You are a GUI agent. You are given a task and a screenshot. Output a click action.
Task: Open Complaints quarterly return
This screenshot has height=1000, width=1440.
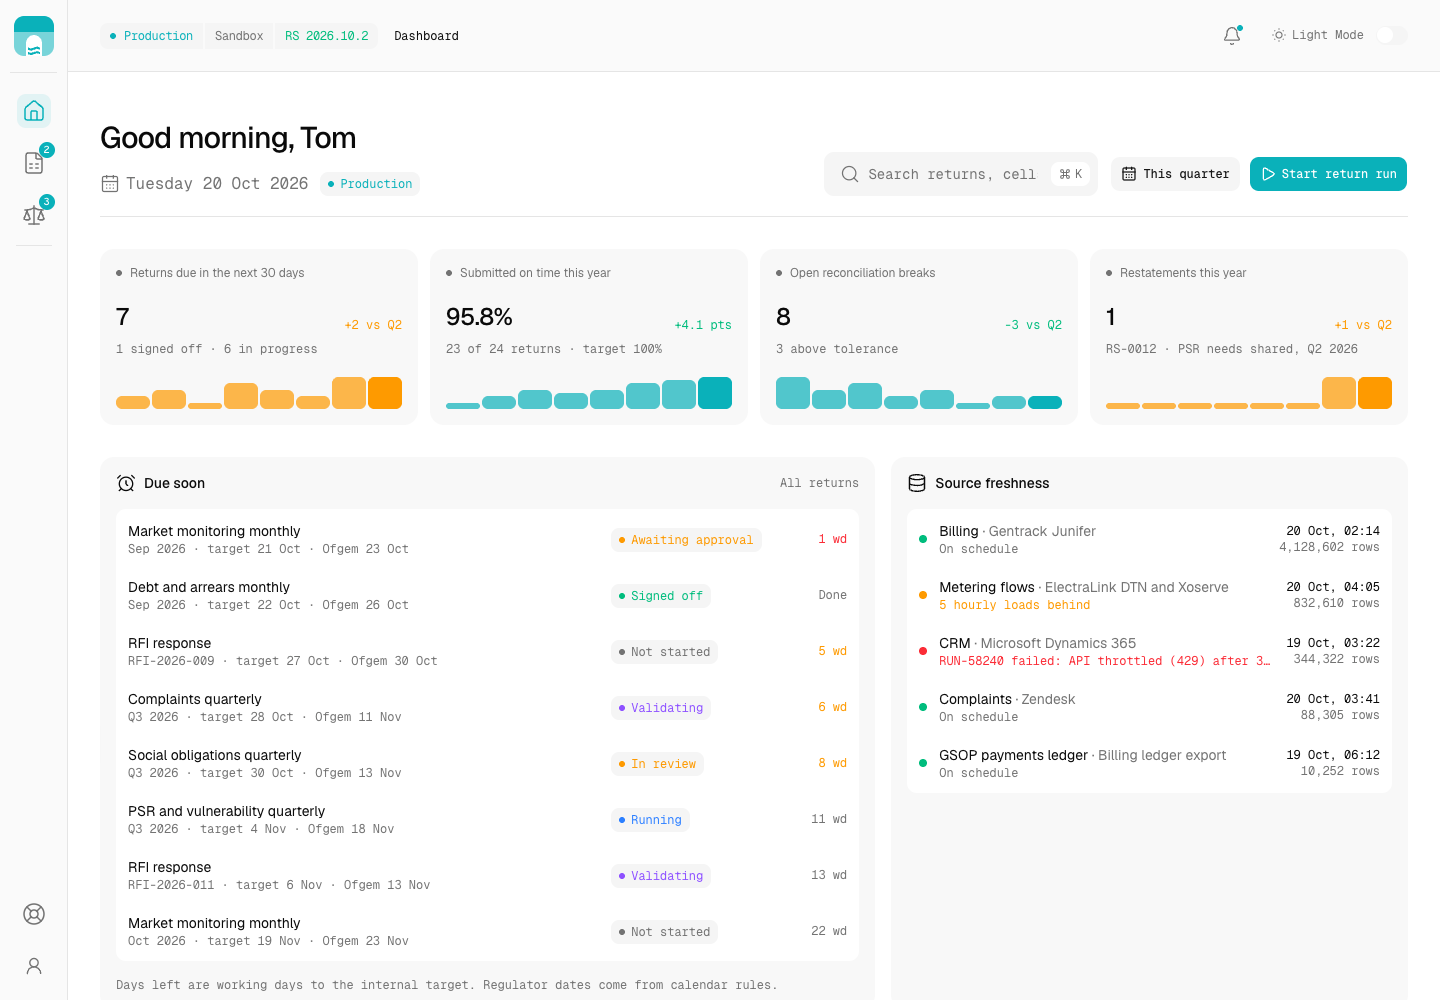pos(487,707)
